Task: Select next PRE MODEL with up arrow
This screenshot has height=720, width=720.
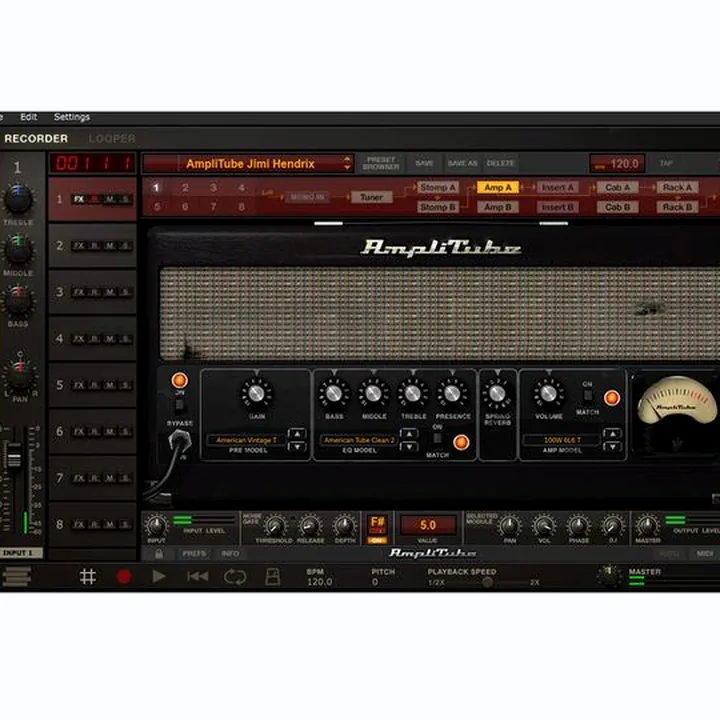Action: pyautogui.click(x=297, y=433)
